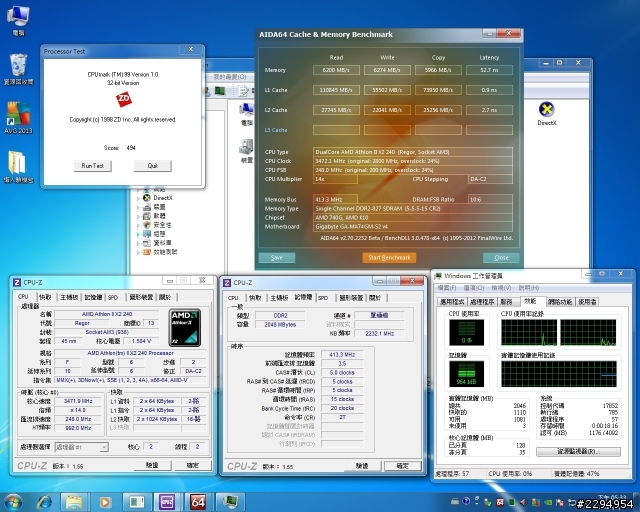Switch to 應用程式 tab in Task Manager
The image size is (640, 512).
452,302
